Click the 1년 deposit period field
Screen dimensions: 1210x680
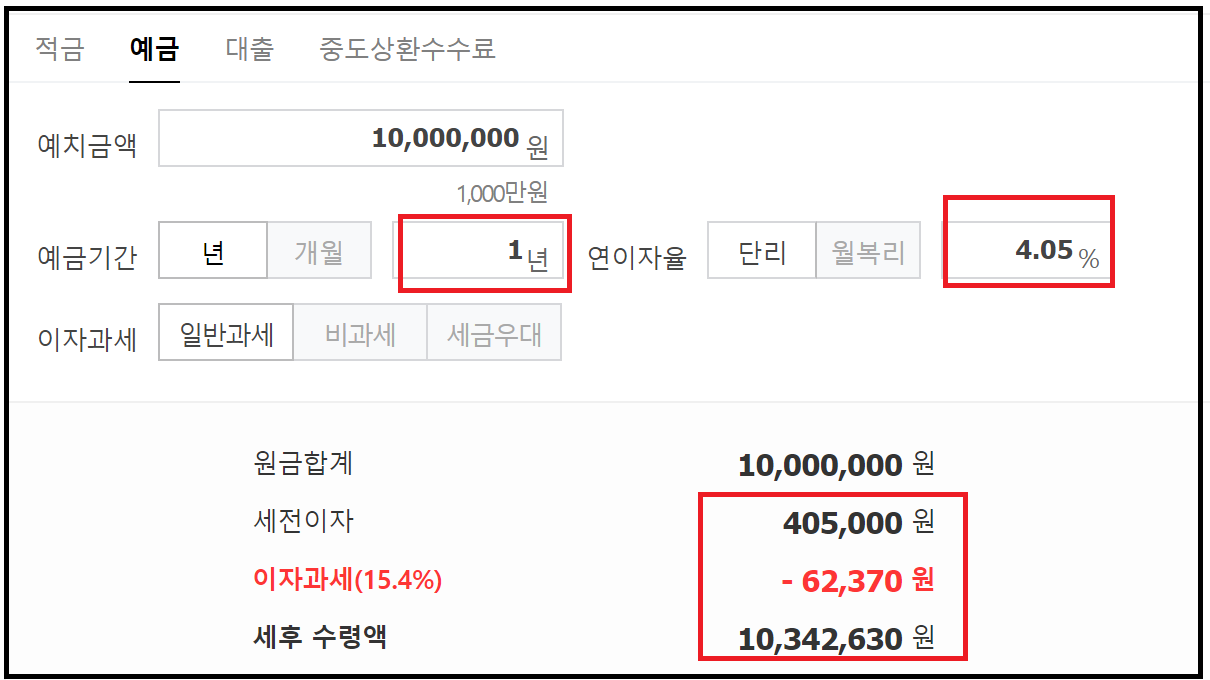pyautogui.click(x=483, y=251)
